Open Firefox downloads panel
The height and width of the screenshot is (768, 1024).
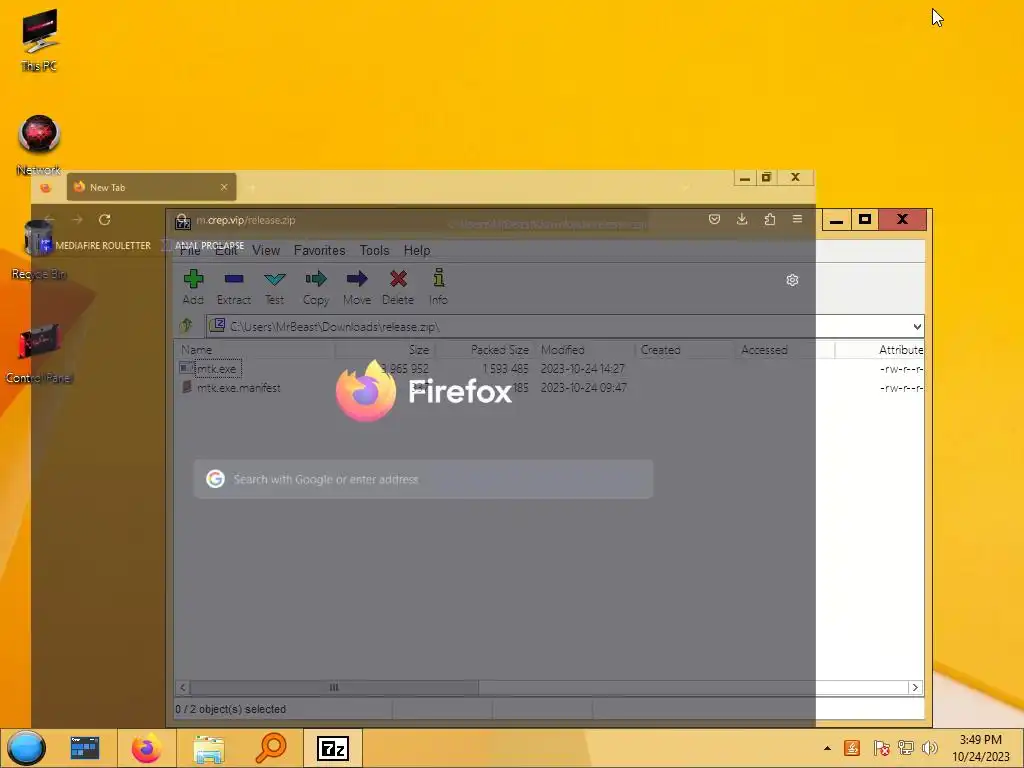pyautogui.click(x=742, y=219)
